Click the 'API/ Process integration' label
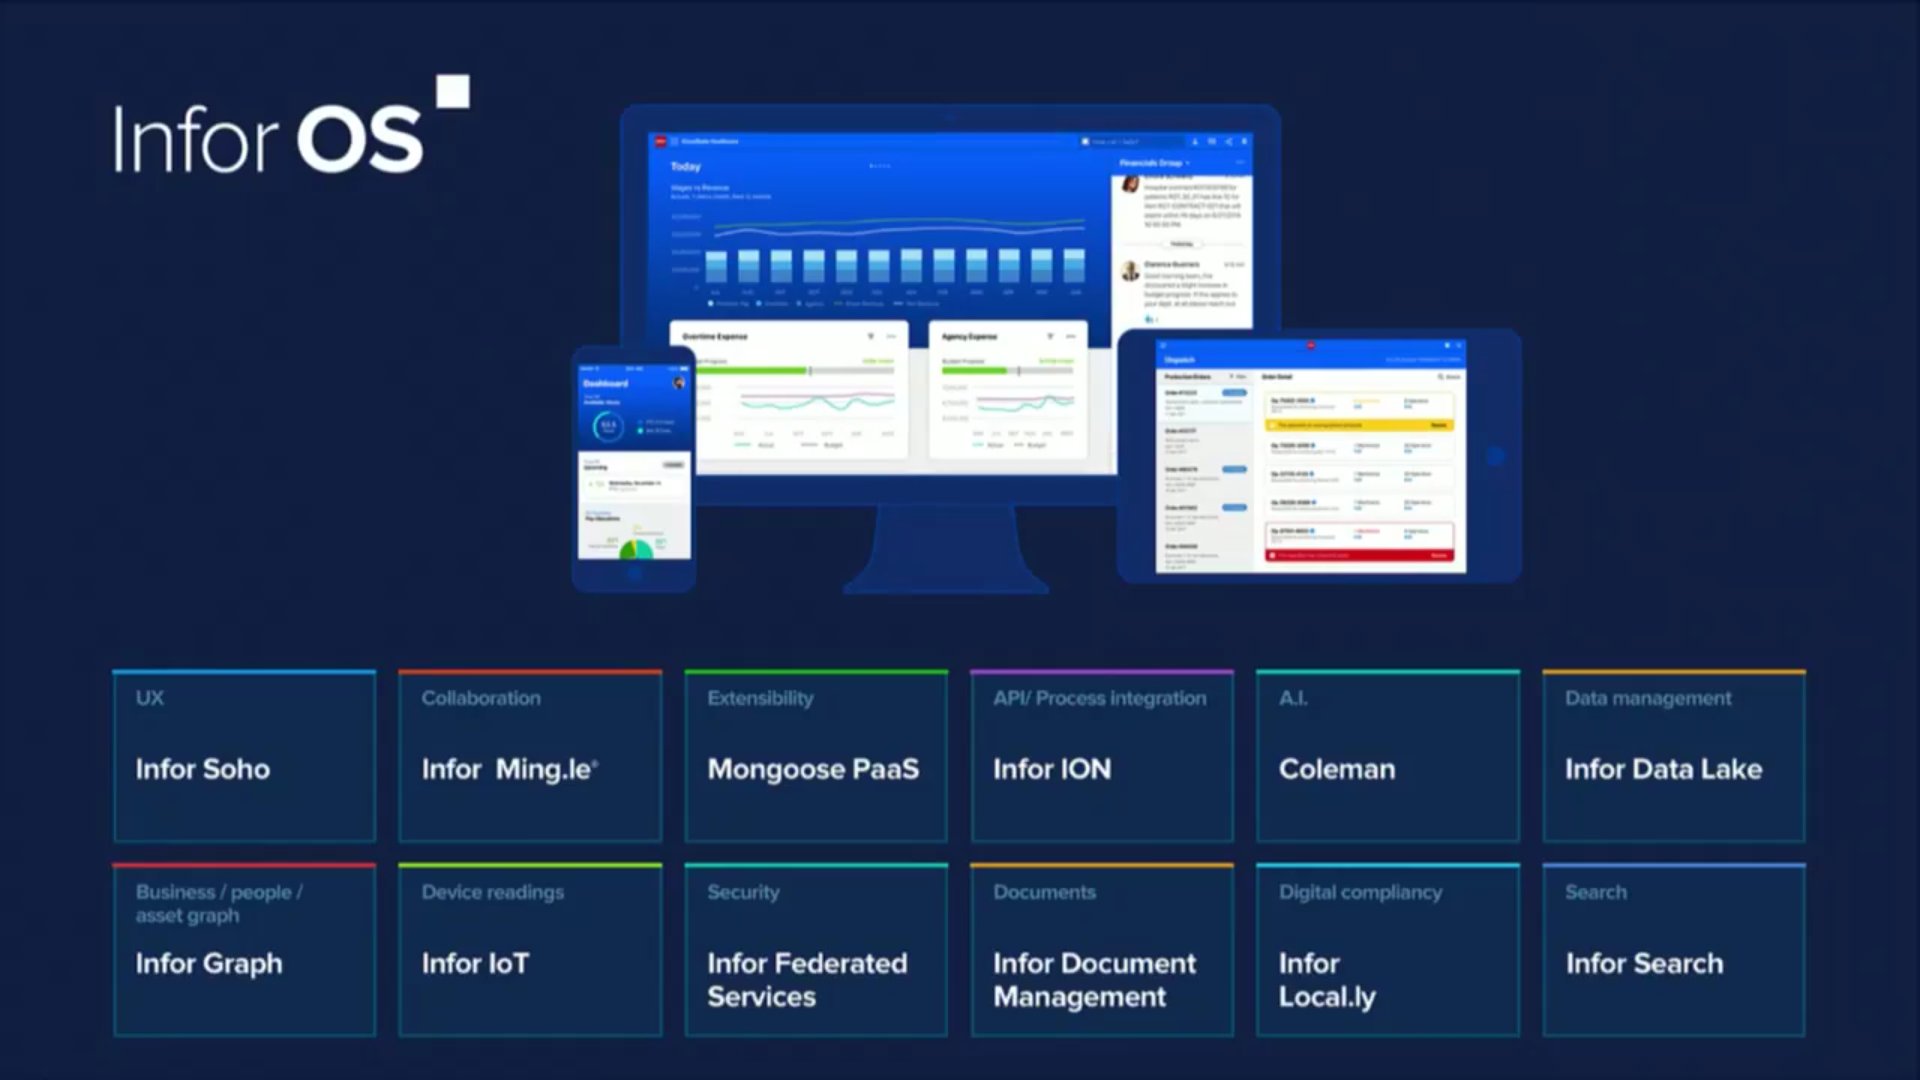 1099,698
